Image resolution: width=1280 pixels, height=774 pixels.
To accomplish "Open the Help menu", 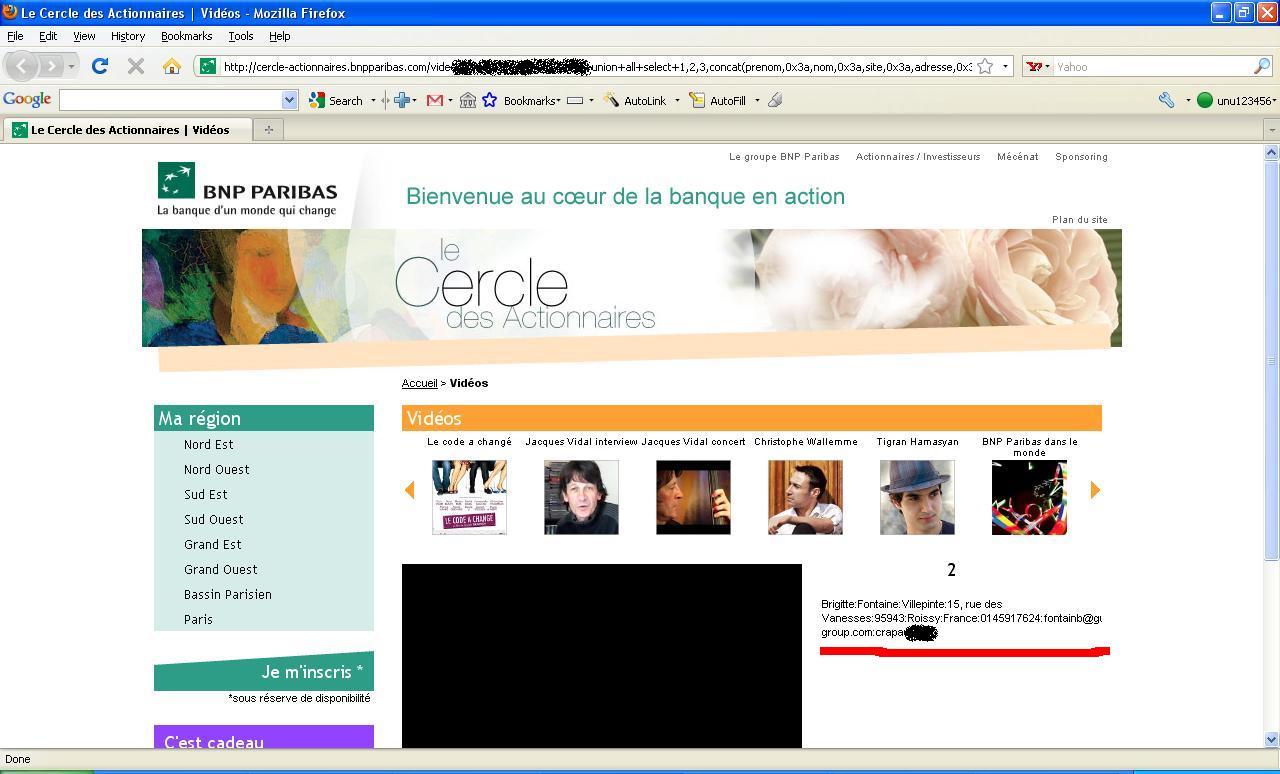I will pos(279,36).
